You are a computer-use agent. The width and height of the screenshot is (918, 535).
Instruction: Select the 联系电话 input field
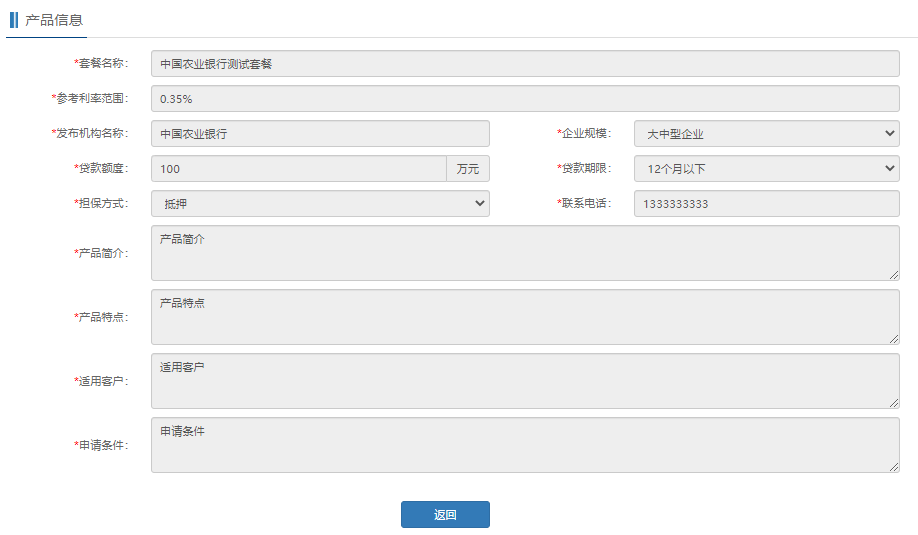pyautogui.click(x=766, y=204)
